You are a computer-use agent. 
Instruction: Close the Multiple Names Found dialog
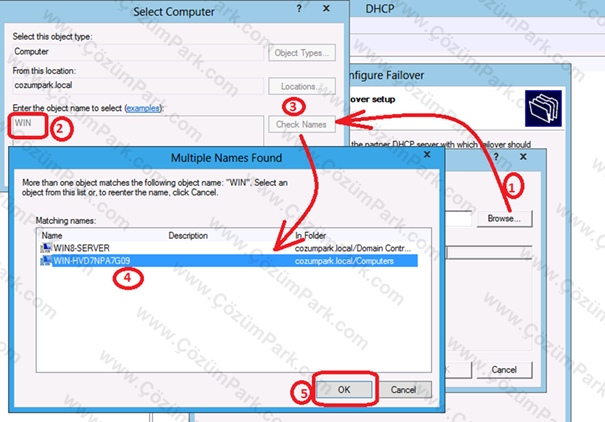coord(427,155)
